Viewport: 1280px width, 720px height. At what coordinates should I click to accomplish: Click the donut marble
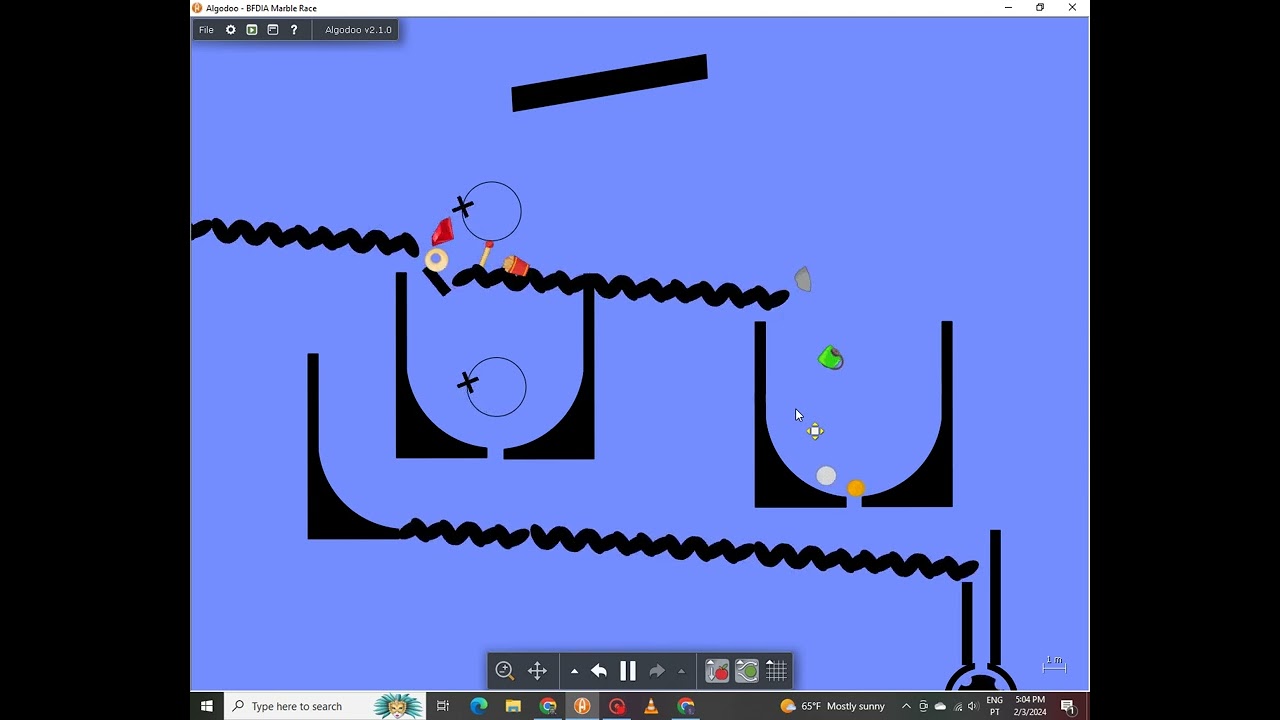[x=436, y=260]
